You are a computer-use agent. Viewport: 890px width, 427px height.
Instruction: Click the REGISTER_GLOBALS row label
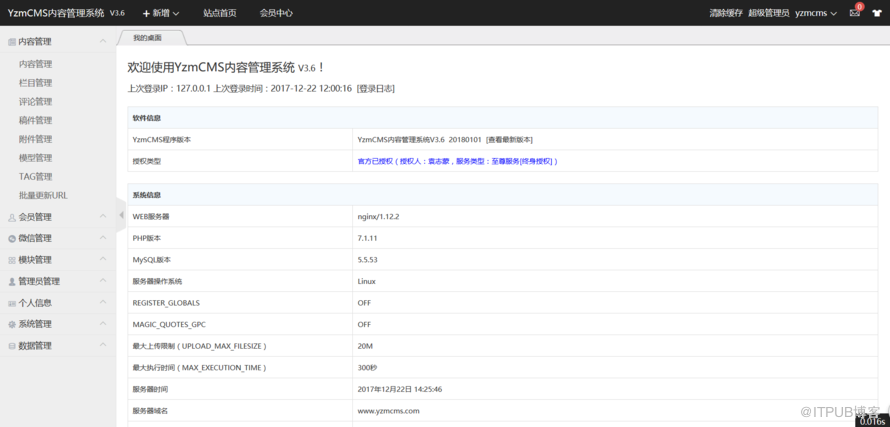click(166, 303)
